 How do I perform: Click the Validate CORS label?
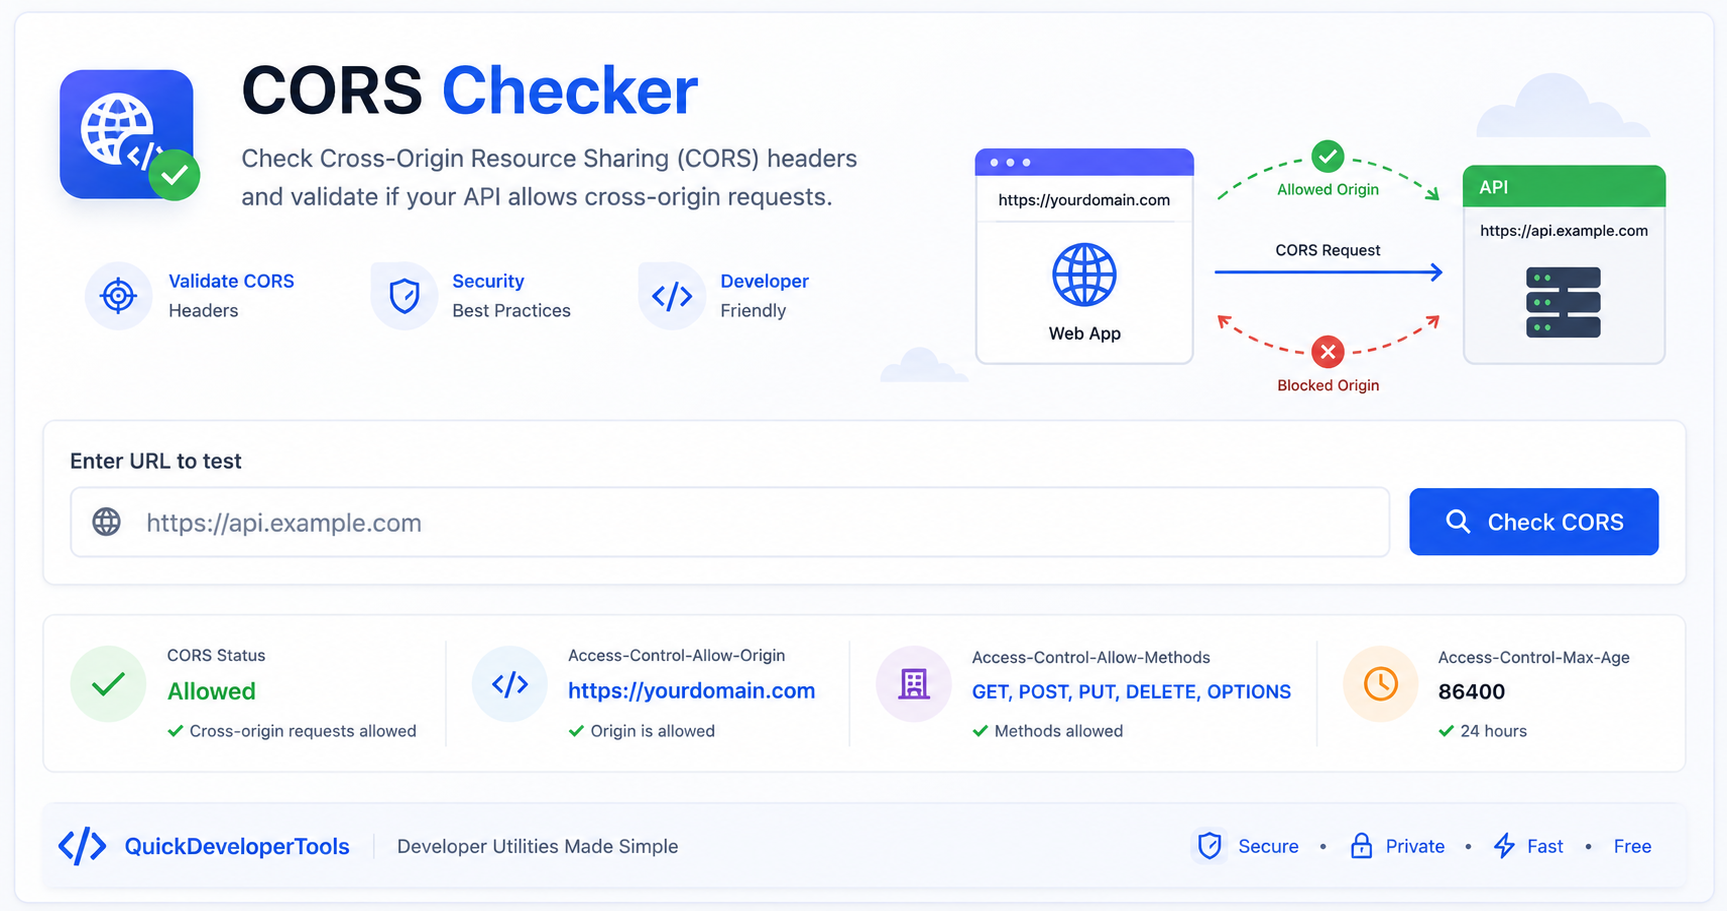(x=231, y=281)
